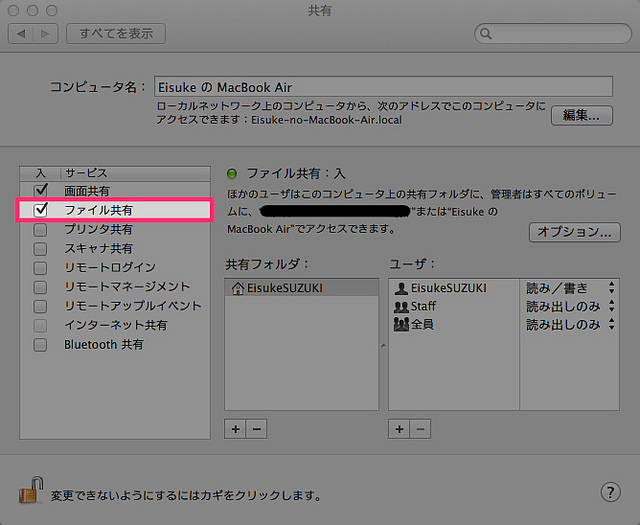Click the 全員 everyone group icon
Image resolution: width=640 pixels, height=525 pixels.
click(x=401, y=324)
